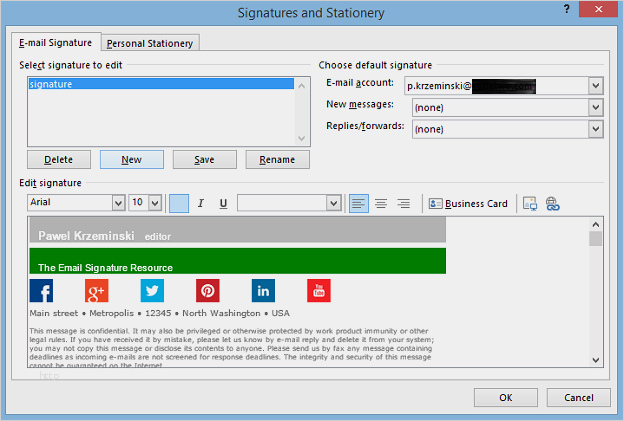This screenshot has height=421, width=624.
Task: Click the YouTube icon in signature
Action: (319, 290)
